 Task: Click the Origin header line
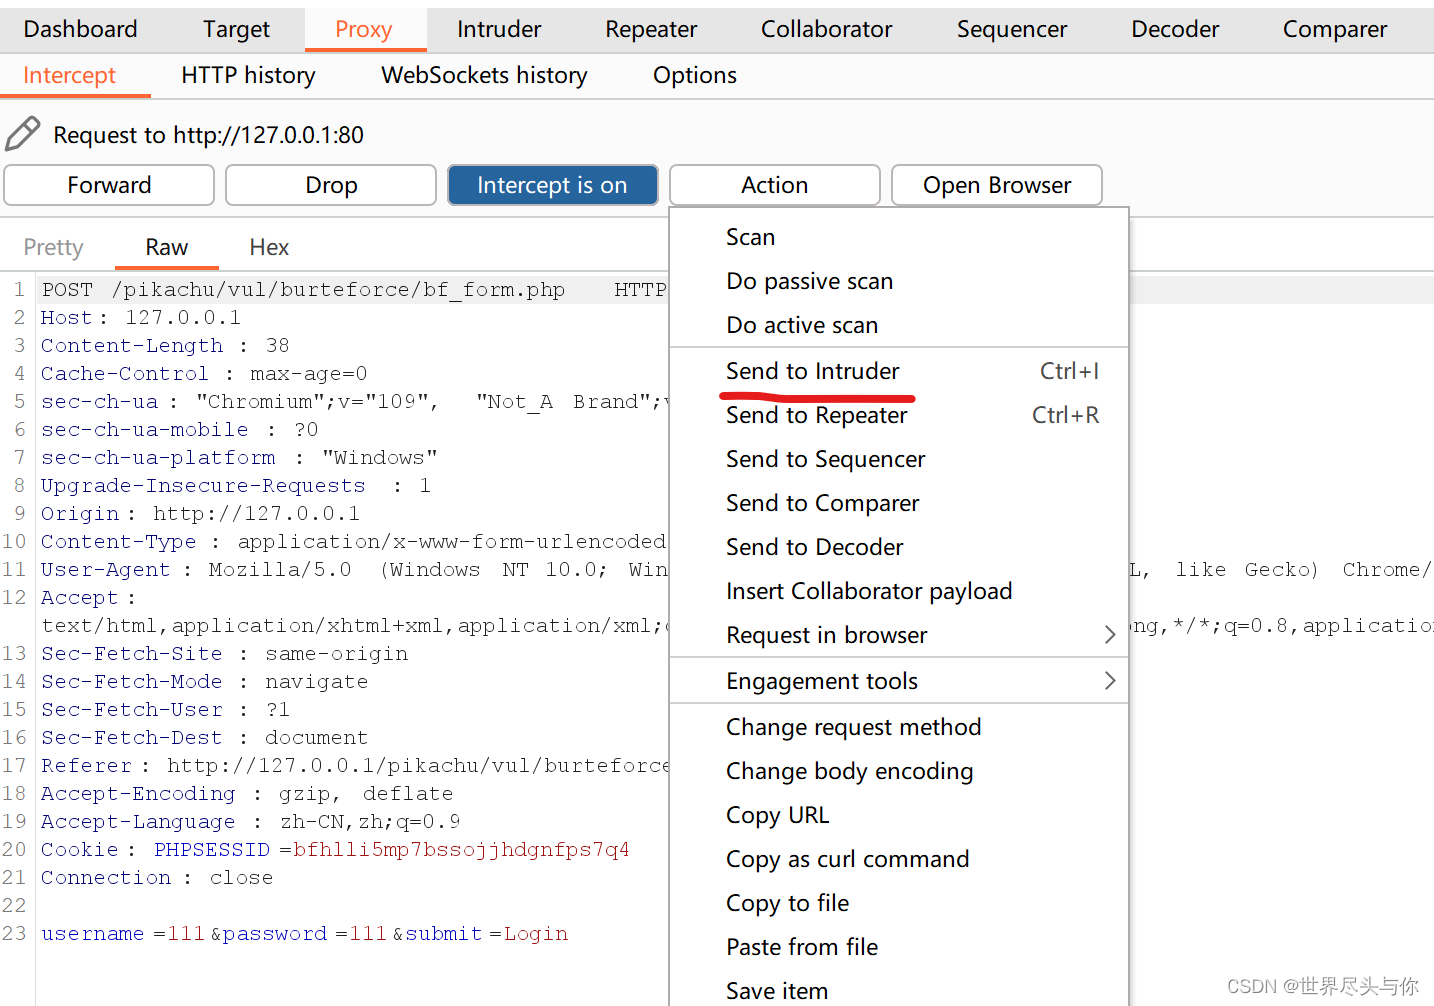200,514
